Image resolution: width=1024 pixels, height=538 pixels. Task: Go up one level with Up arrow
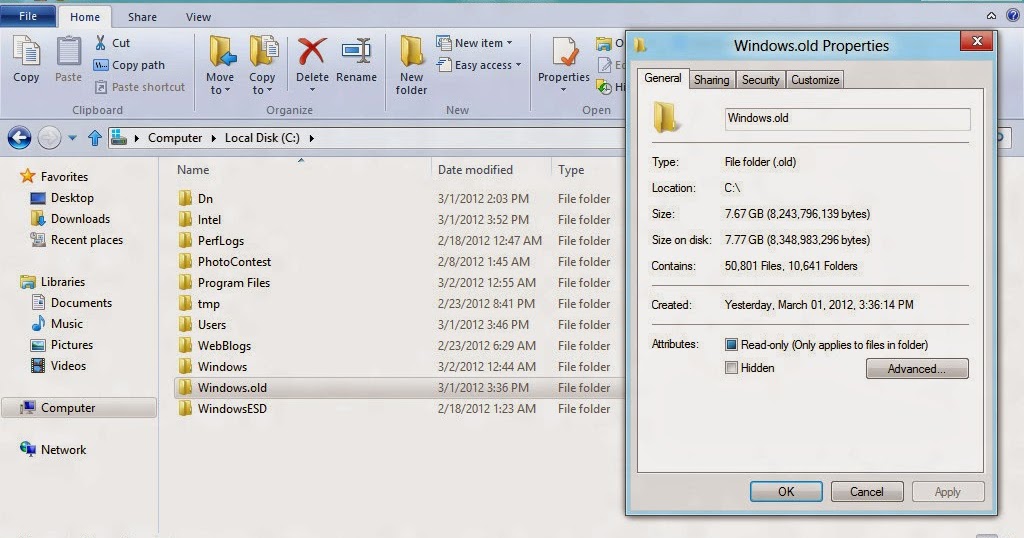95,138
